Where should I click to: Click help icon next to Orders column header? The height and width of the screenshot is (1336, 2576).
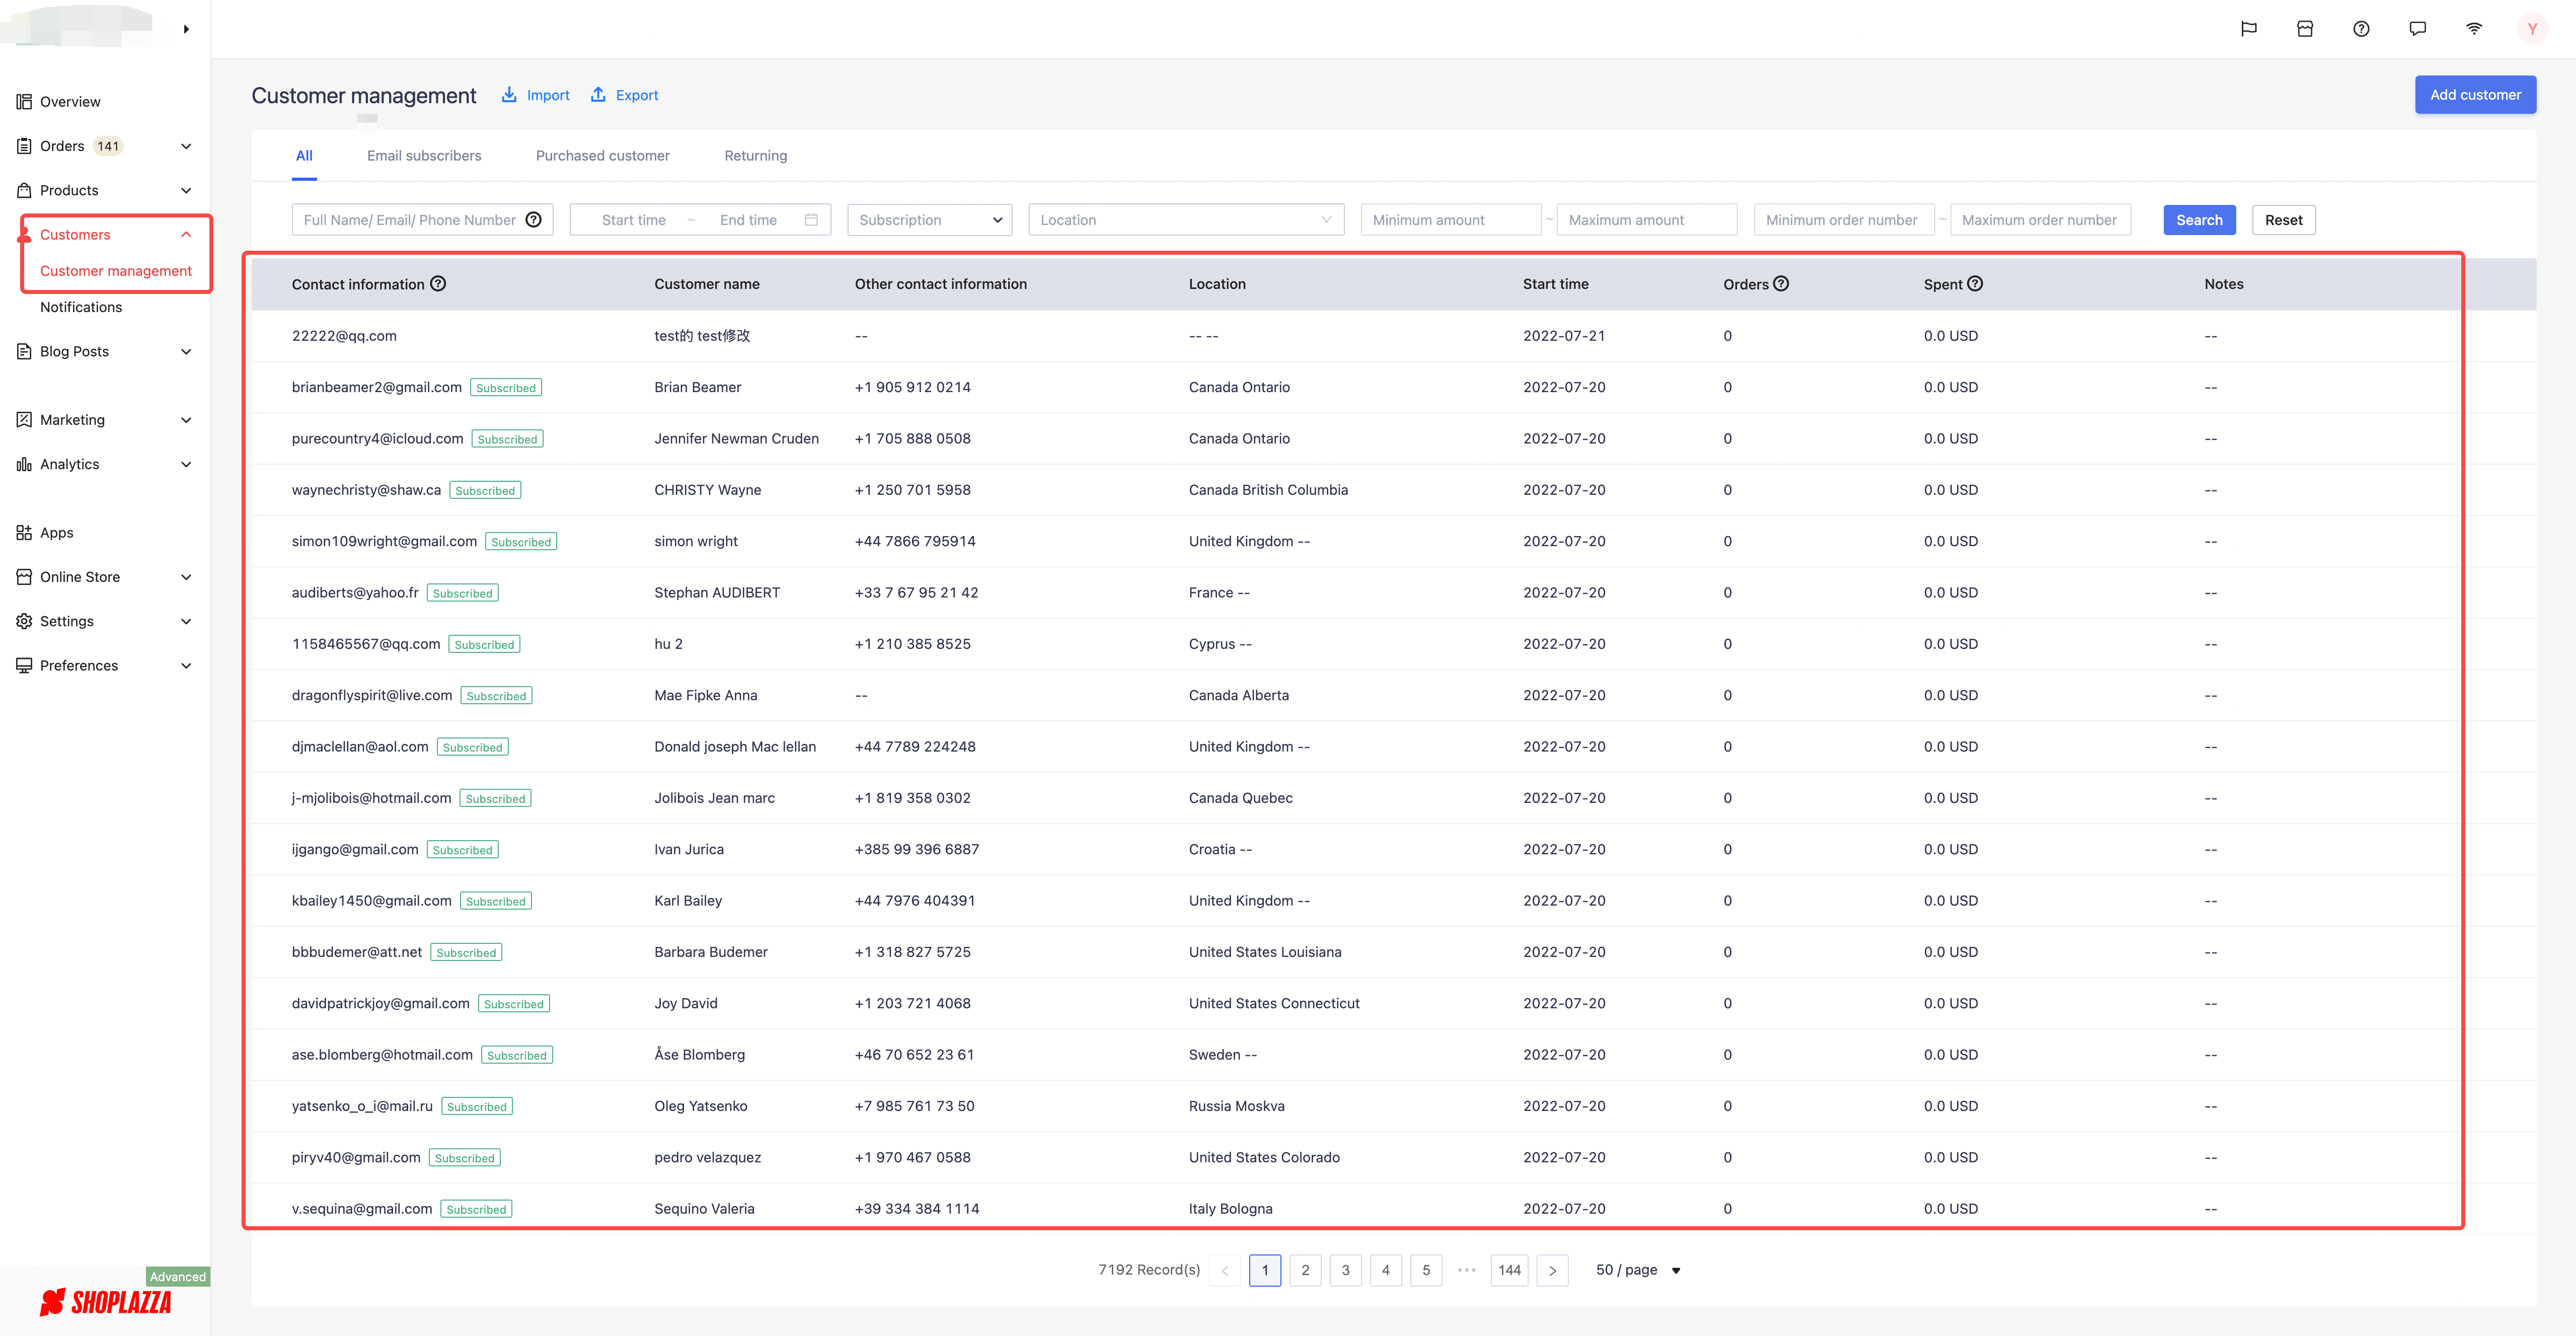coord(1781,284)
